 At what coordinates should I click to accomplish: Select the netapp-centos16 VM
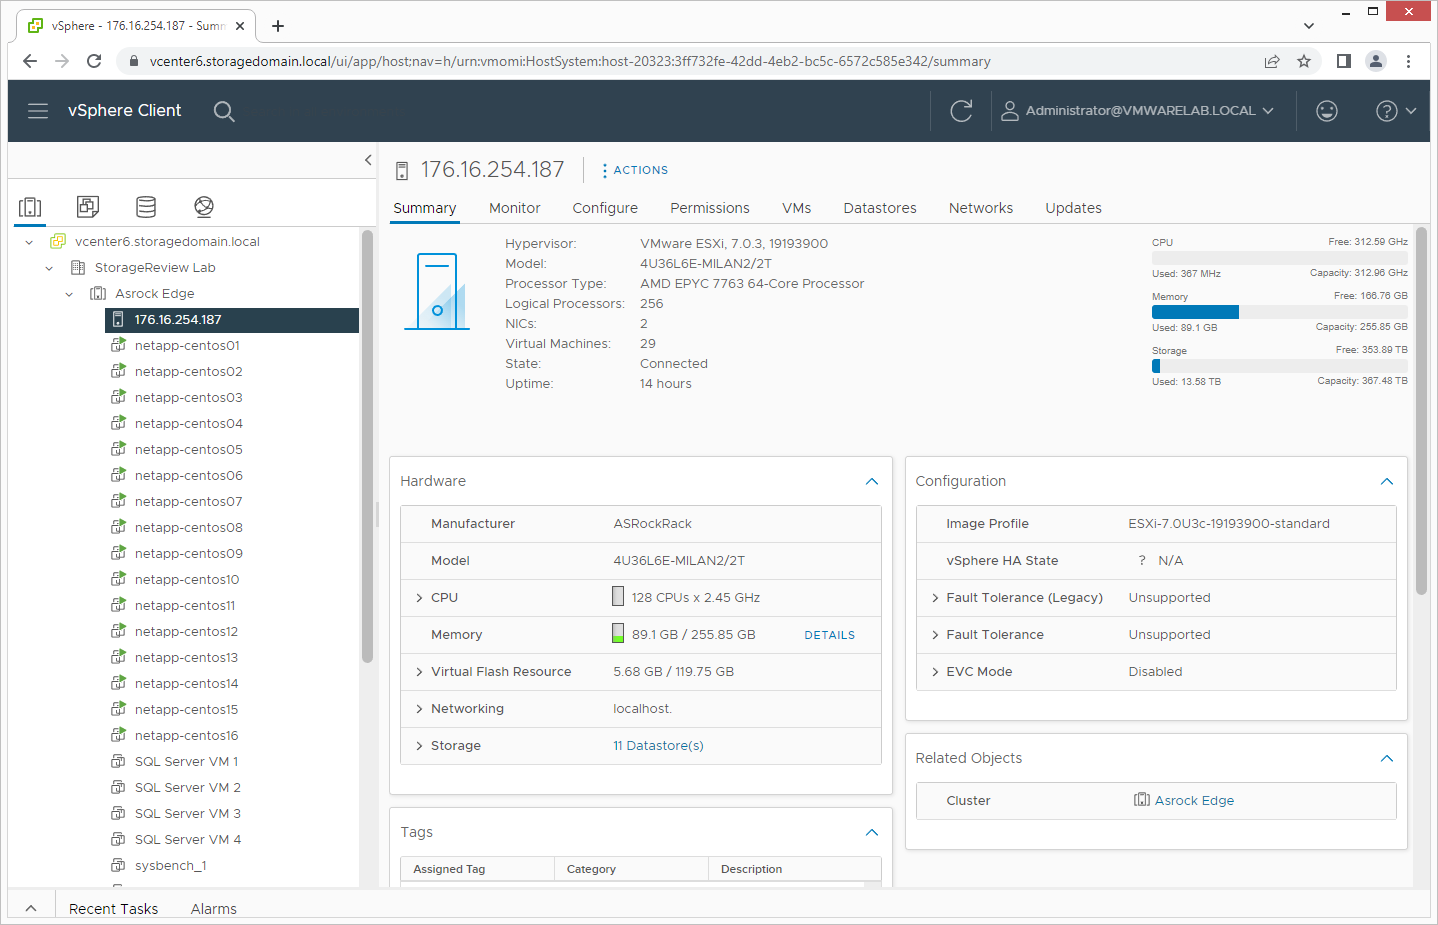186,736
